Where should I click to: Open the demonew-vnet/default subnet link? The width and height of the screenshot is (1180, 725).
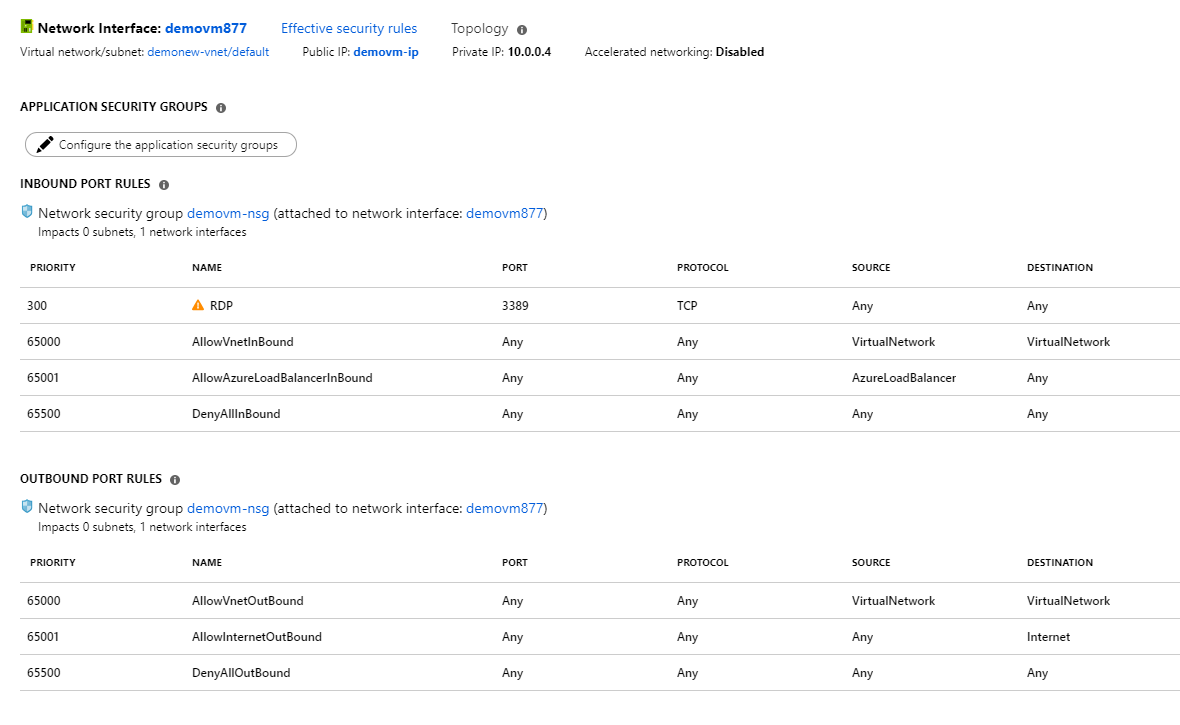click(208, 52)
